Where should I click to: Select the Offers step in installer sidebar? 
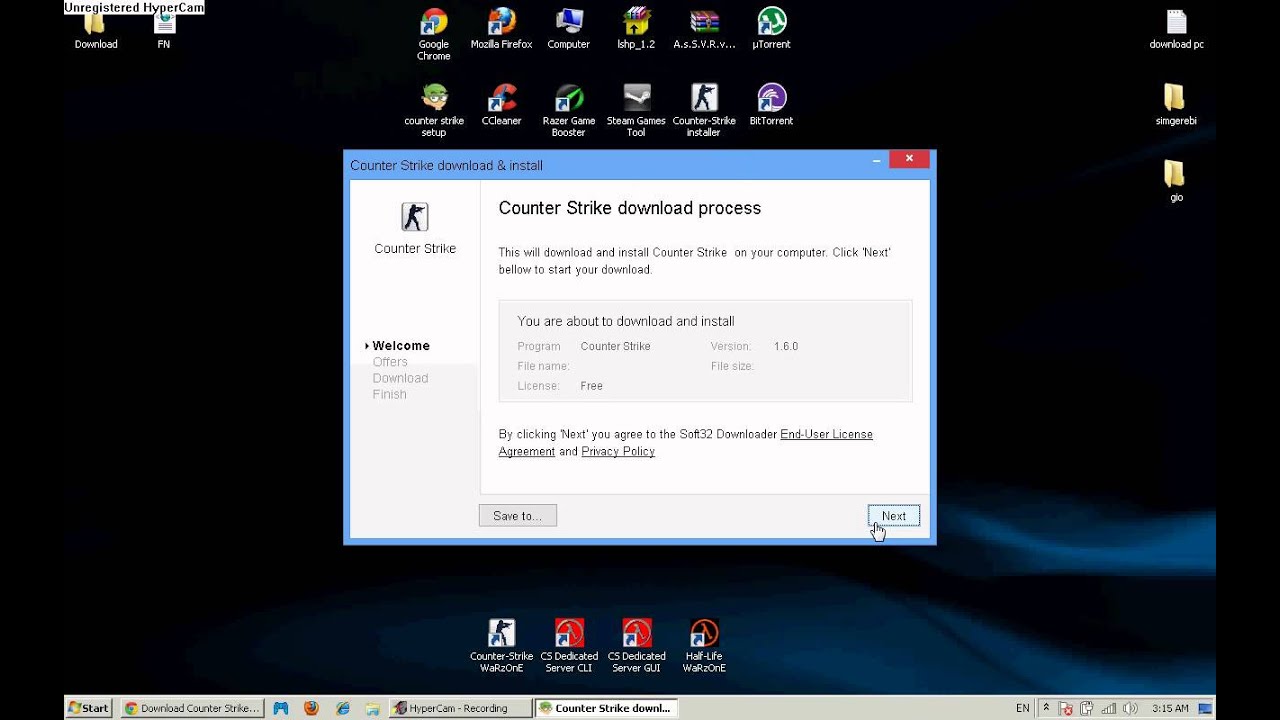click(x=390, y=362)
